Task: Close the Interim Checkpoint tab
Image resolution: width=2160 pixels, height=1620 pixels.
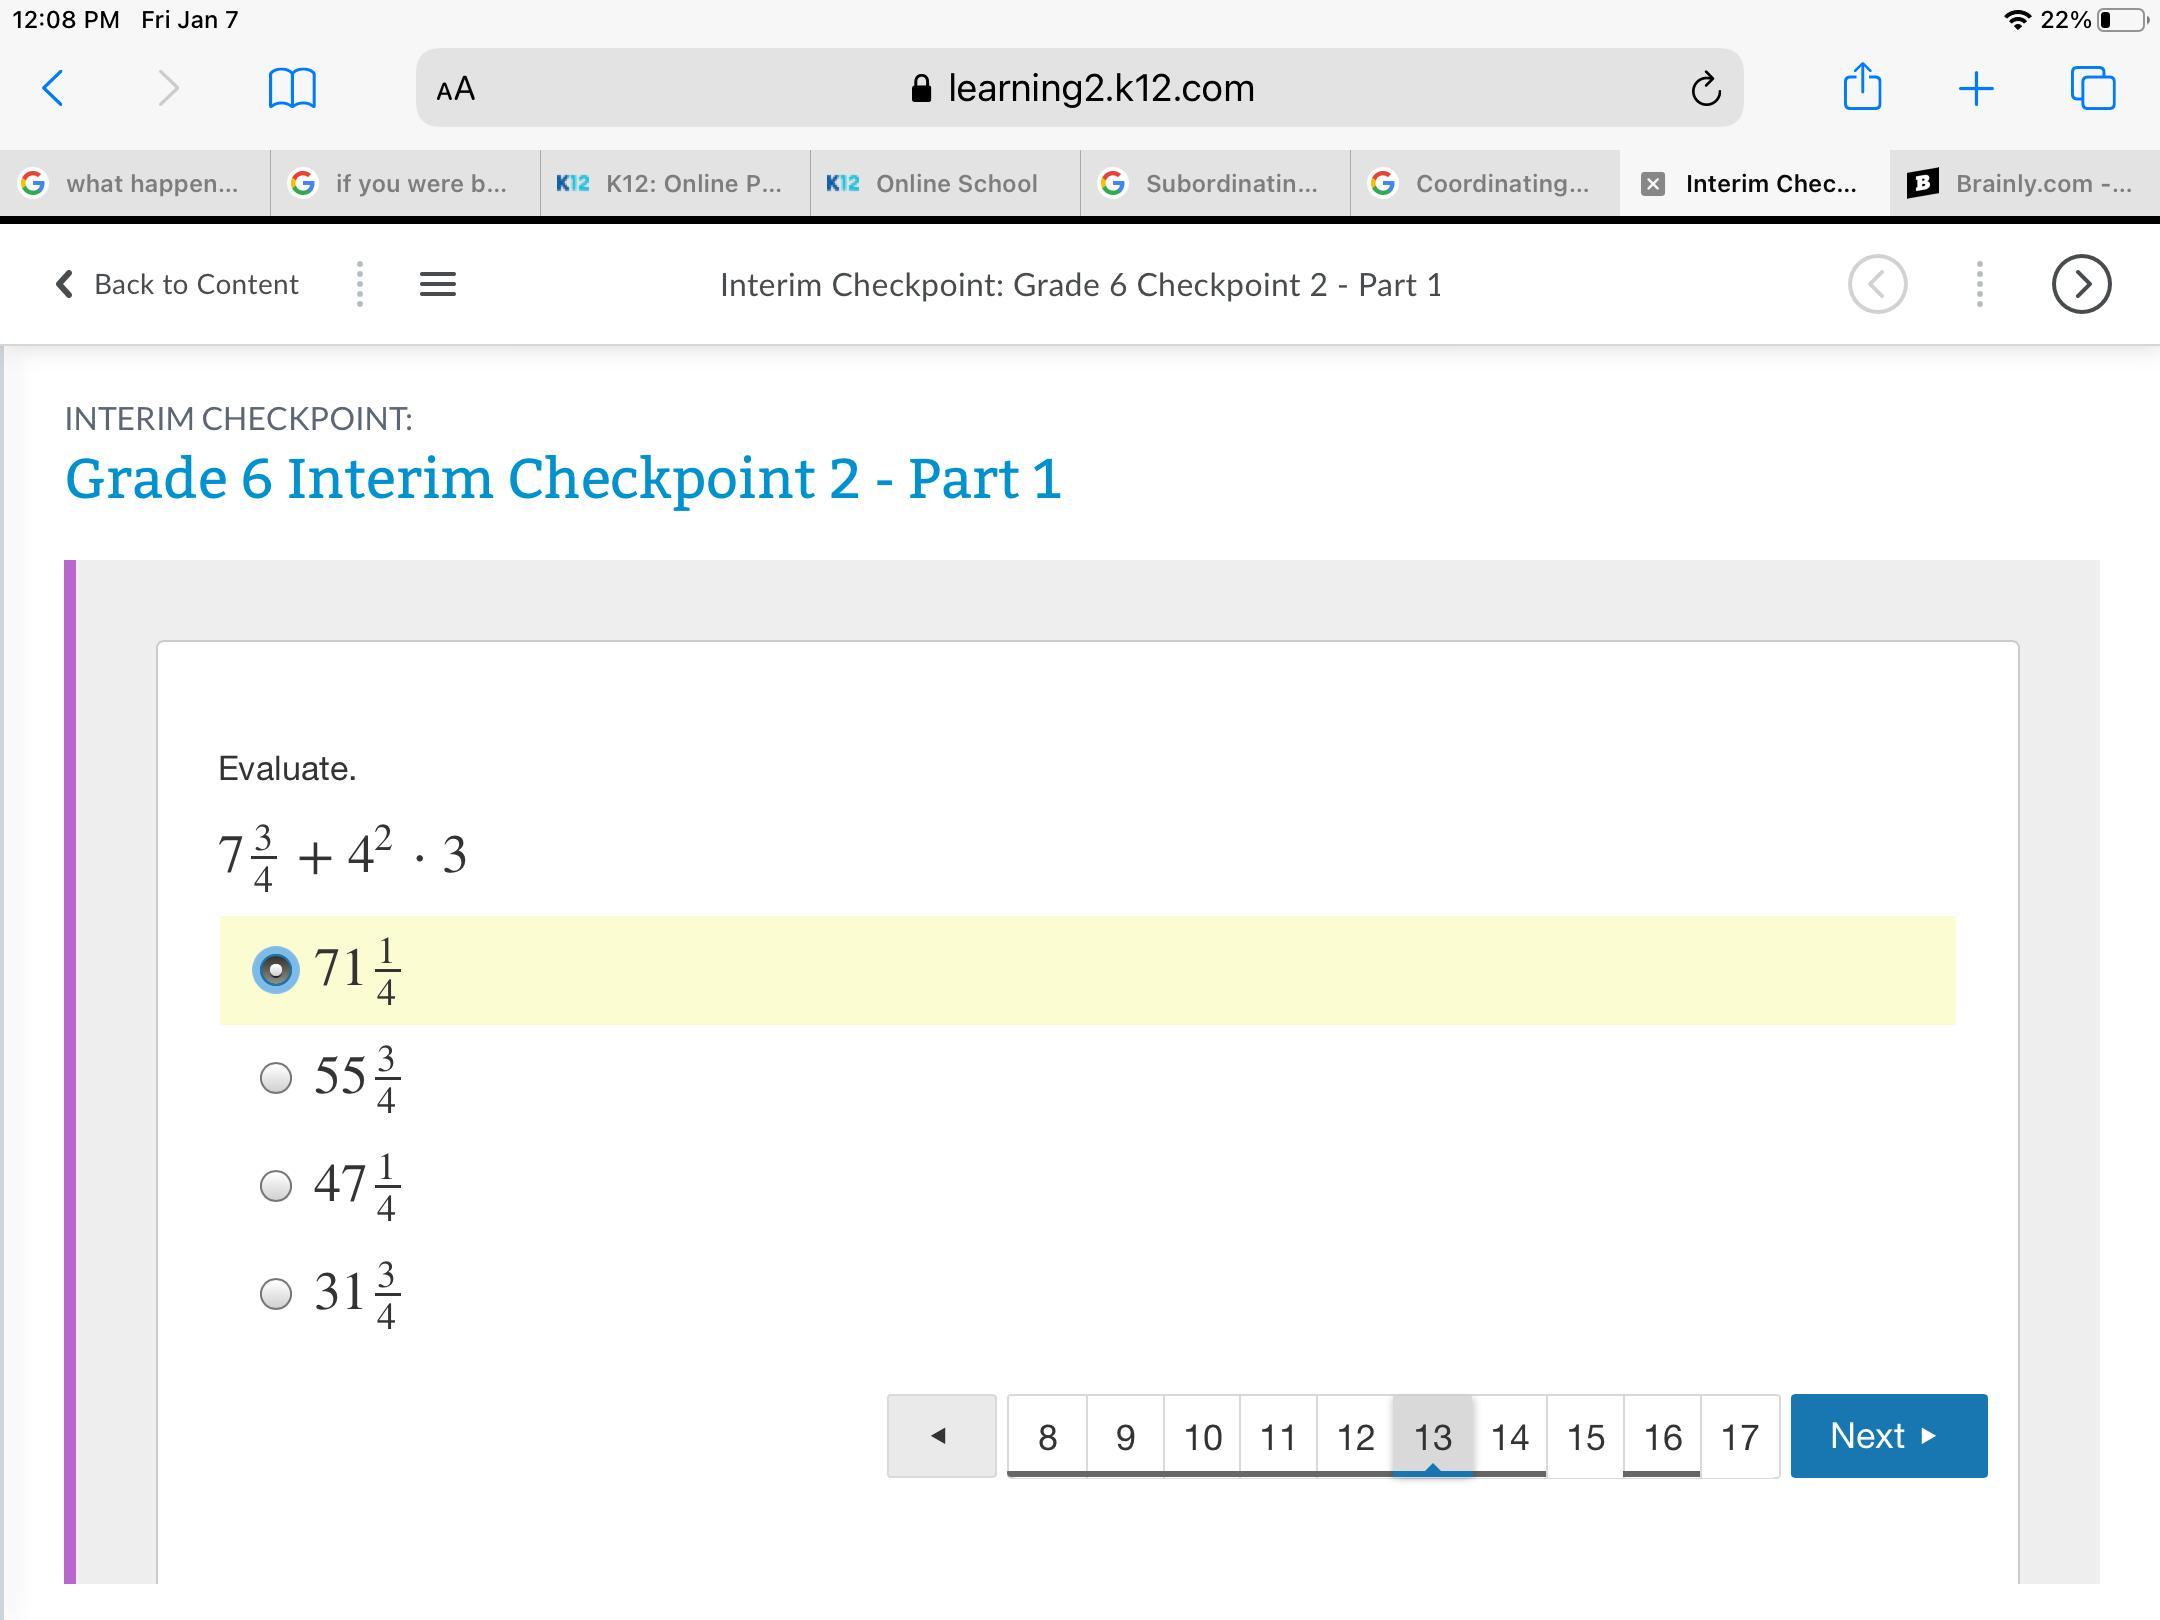Action: [1653, 184]
